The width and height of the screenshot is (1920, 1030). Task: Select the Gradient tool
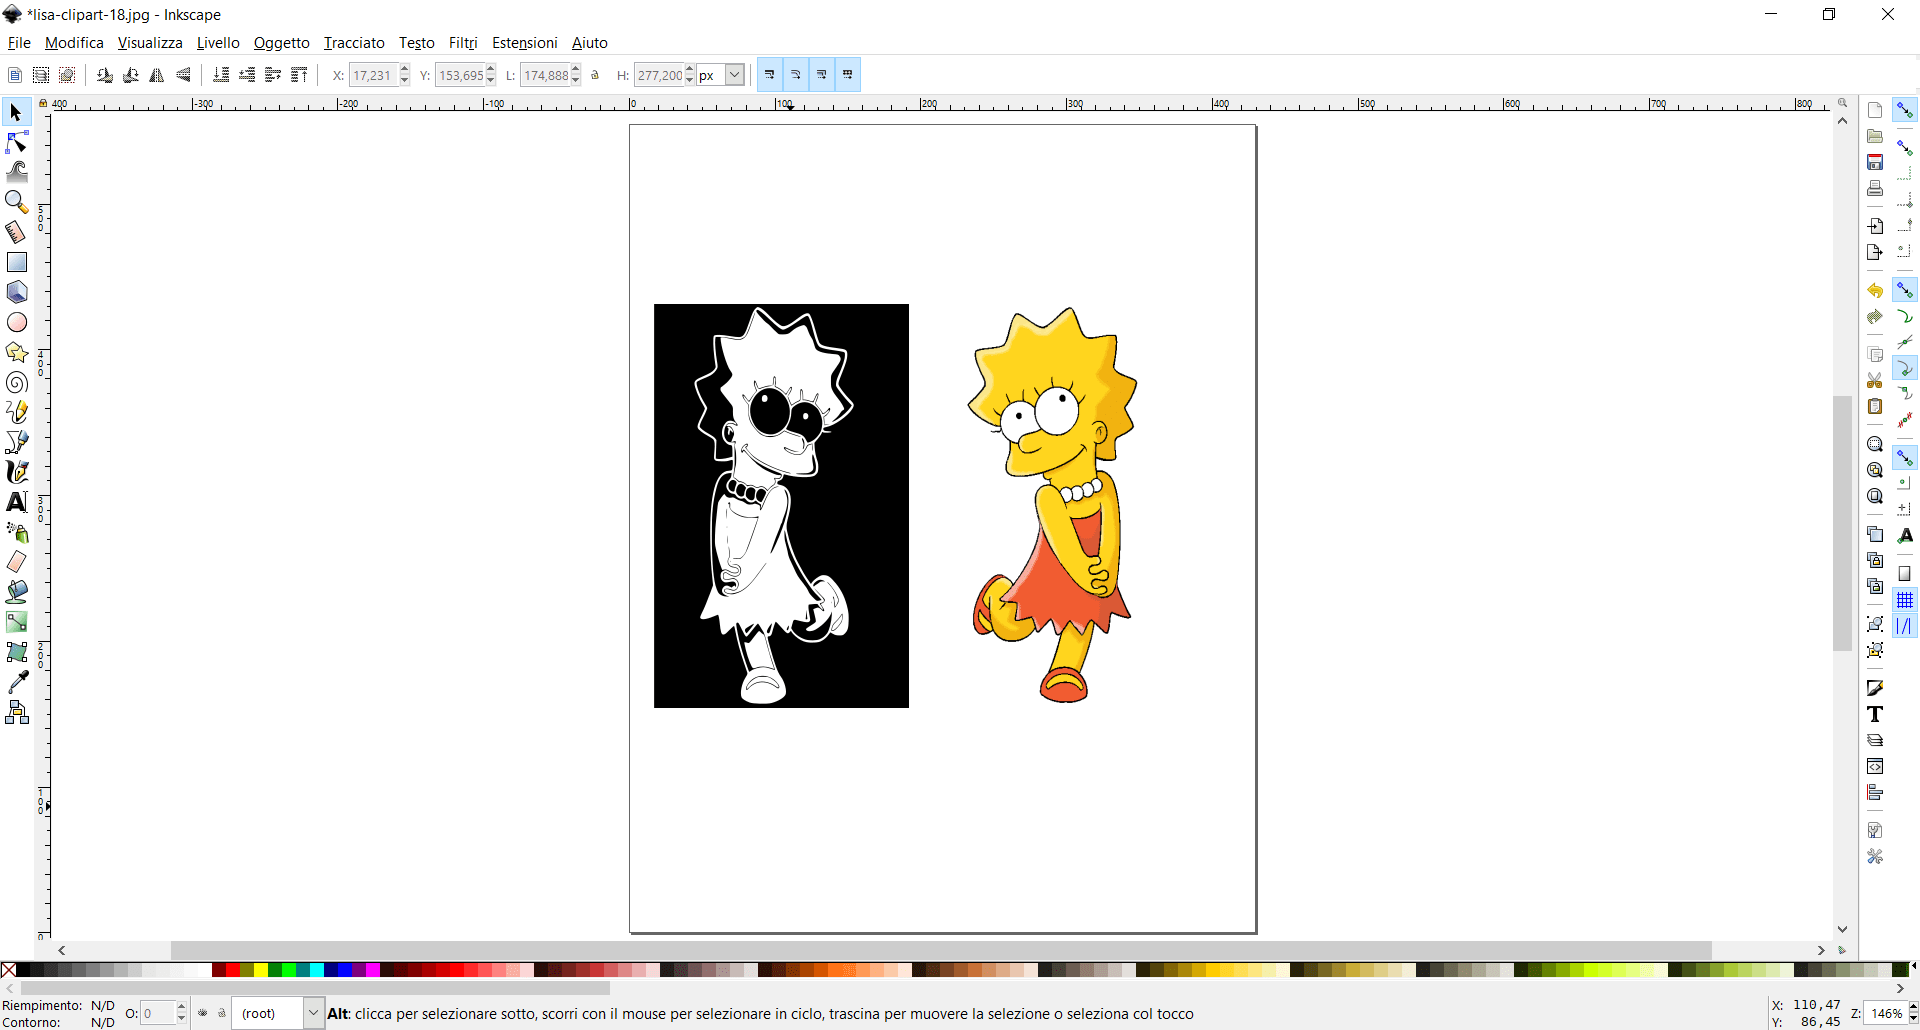tap(16, 622)
